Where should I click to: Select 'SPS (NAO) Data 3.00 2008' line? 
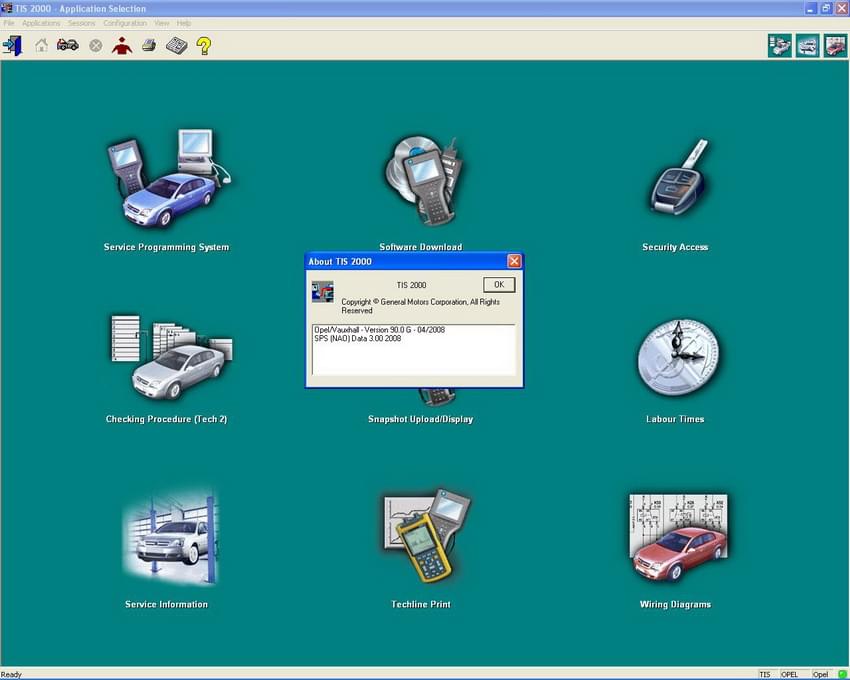click(358, 338)
